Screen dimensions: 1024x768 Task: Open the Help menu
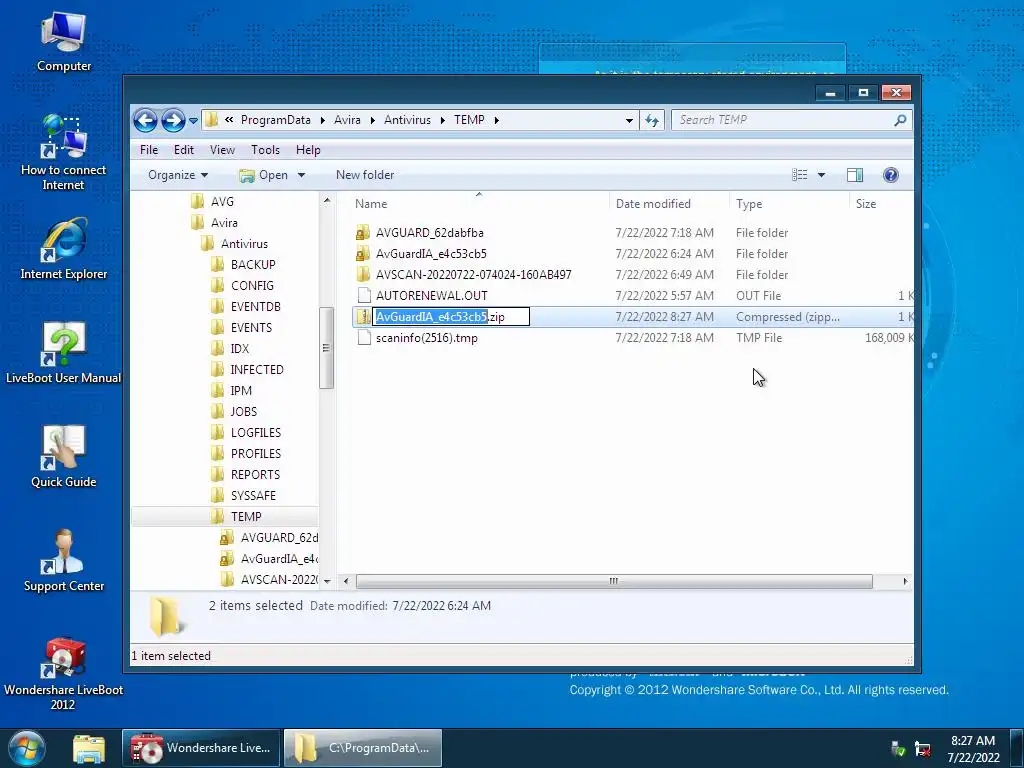(308, 150)
